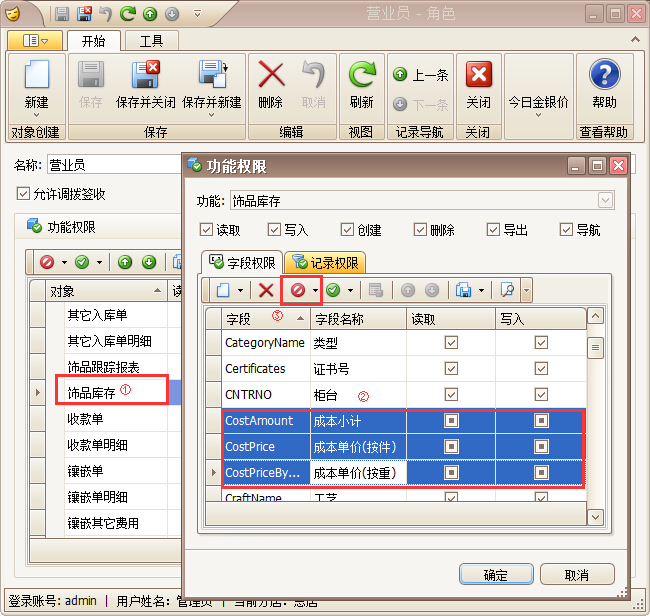Open dropdown arrow beside red deny icon

click(315, 290)
